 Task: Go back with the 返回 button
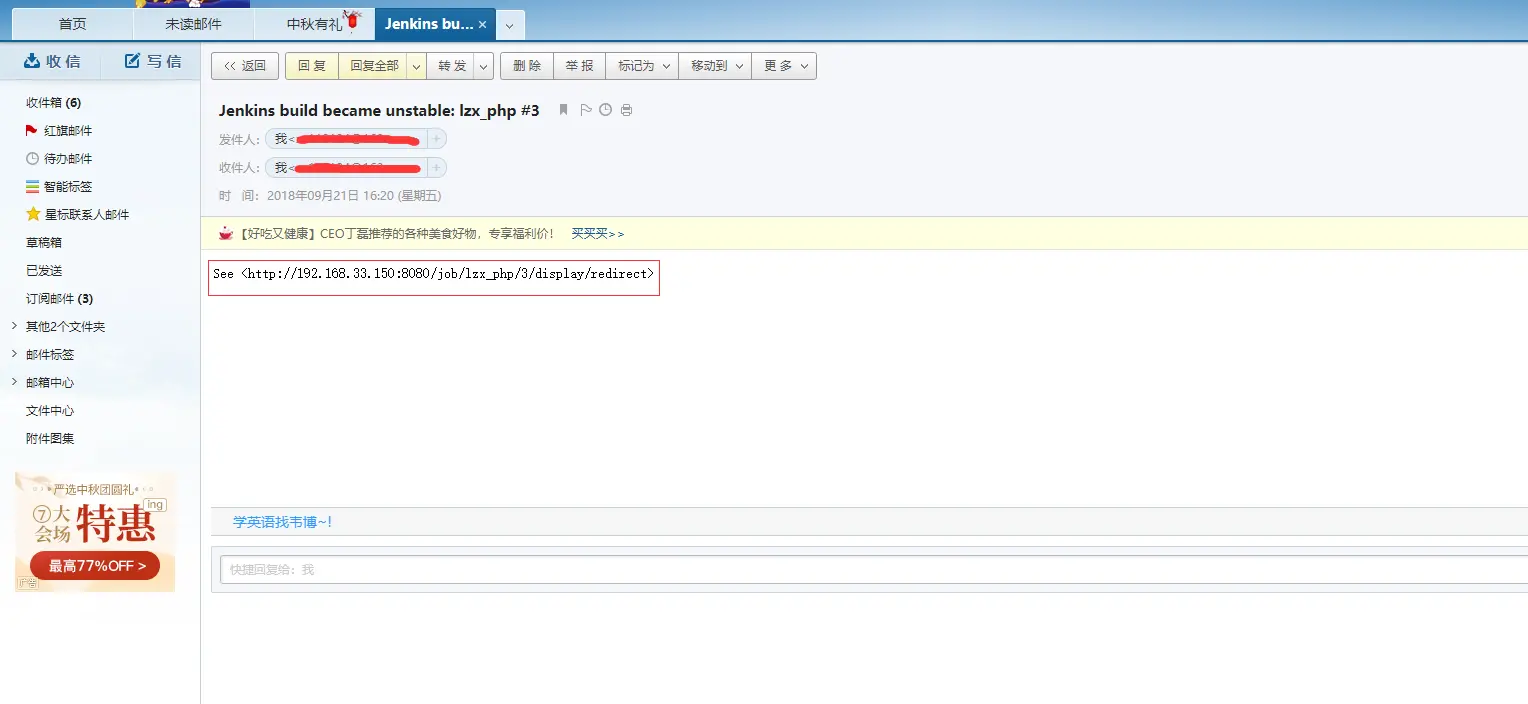tap(245, 66)
